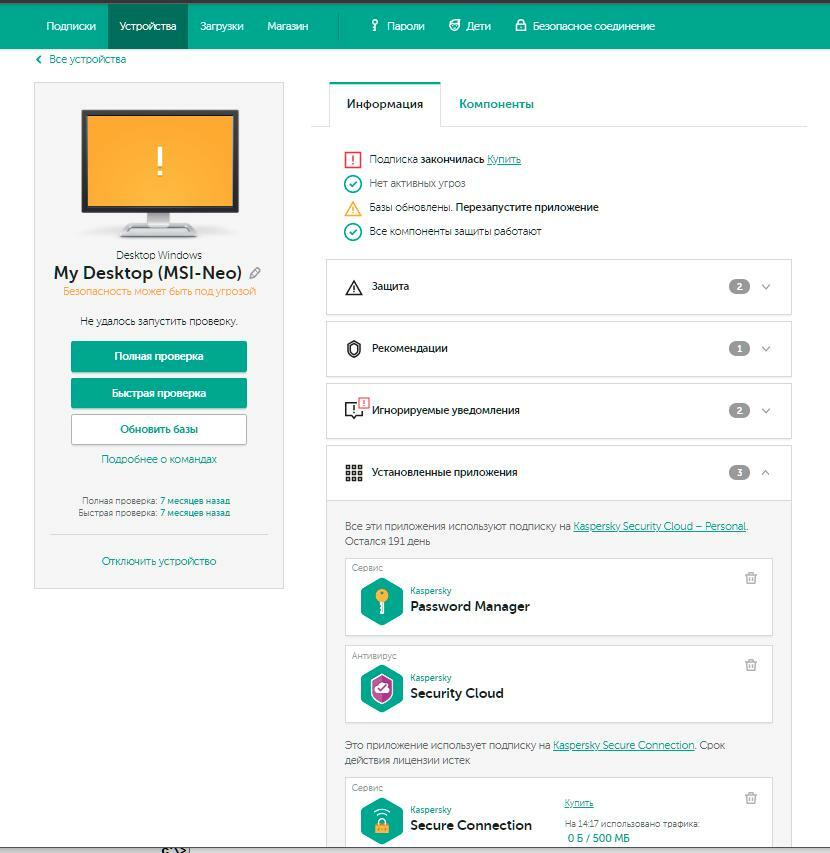The height and width of the screenshot is (853, 830).
Task: Click the warning triangle icon in Защита row
Action: point(354,287)
